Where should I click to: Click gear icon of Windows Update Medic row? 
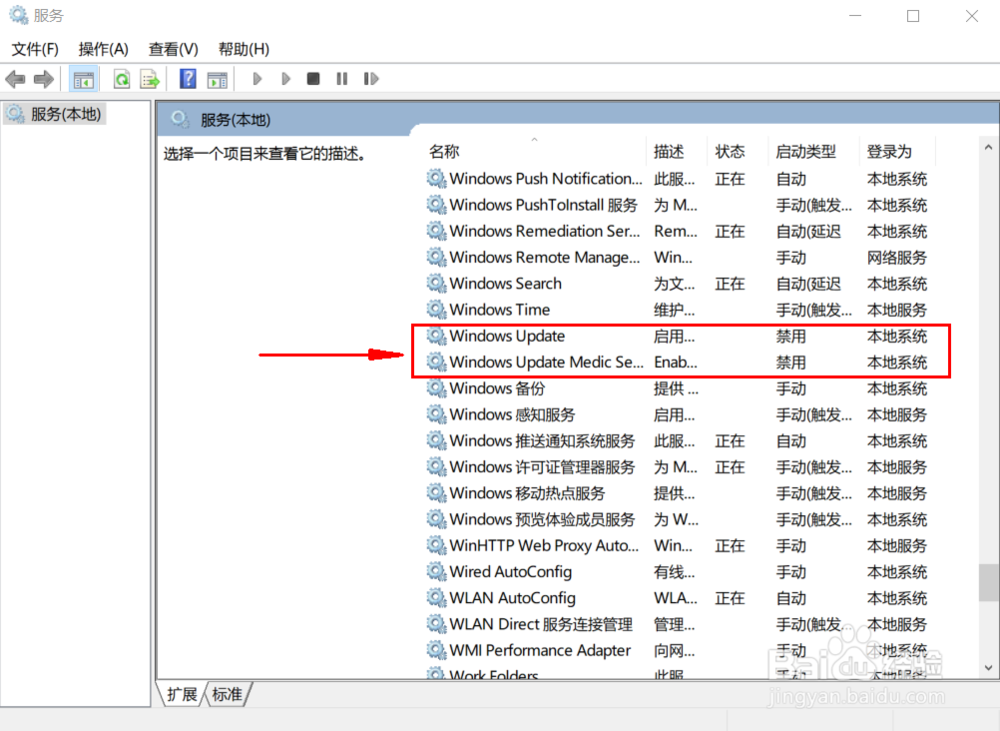click(x=436, y=362)
